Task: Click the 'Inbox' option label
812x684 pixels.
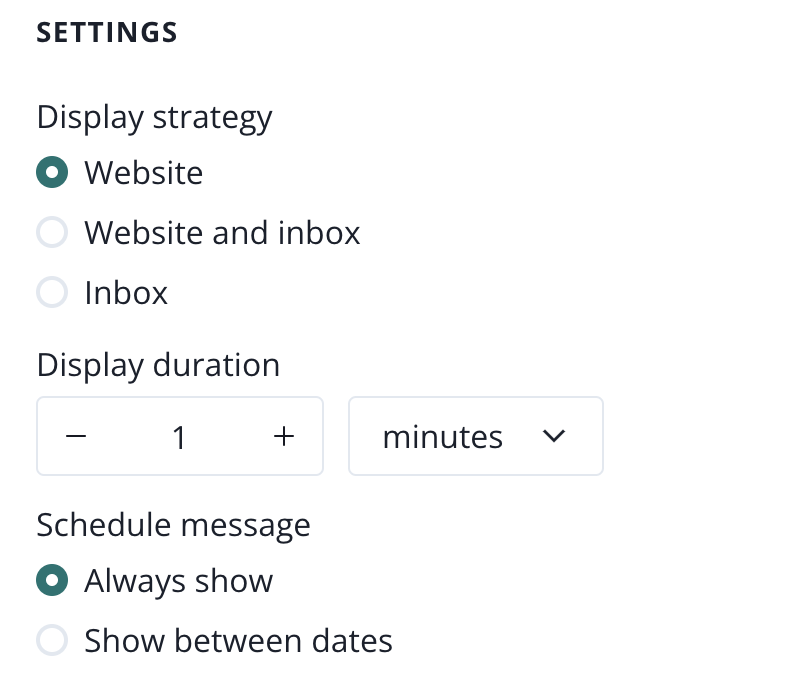Action: [x=126, y=293]
